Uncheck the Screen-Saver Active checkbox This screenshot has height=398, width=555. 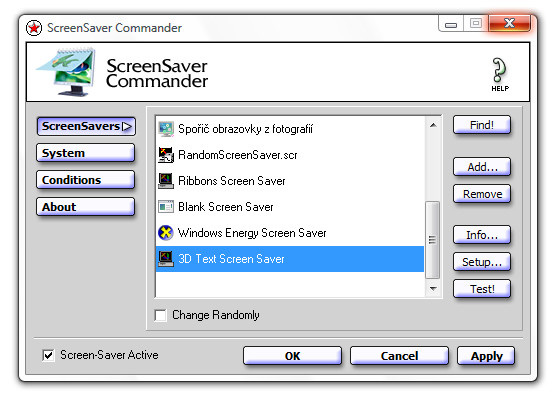click(x=48, y=355)
